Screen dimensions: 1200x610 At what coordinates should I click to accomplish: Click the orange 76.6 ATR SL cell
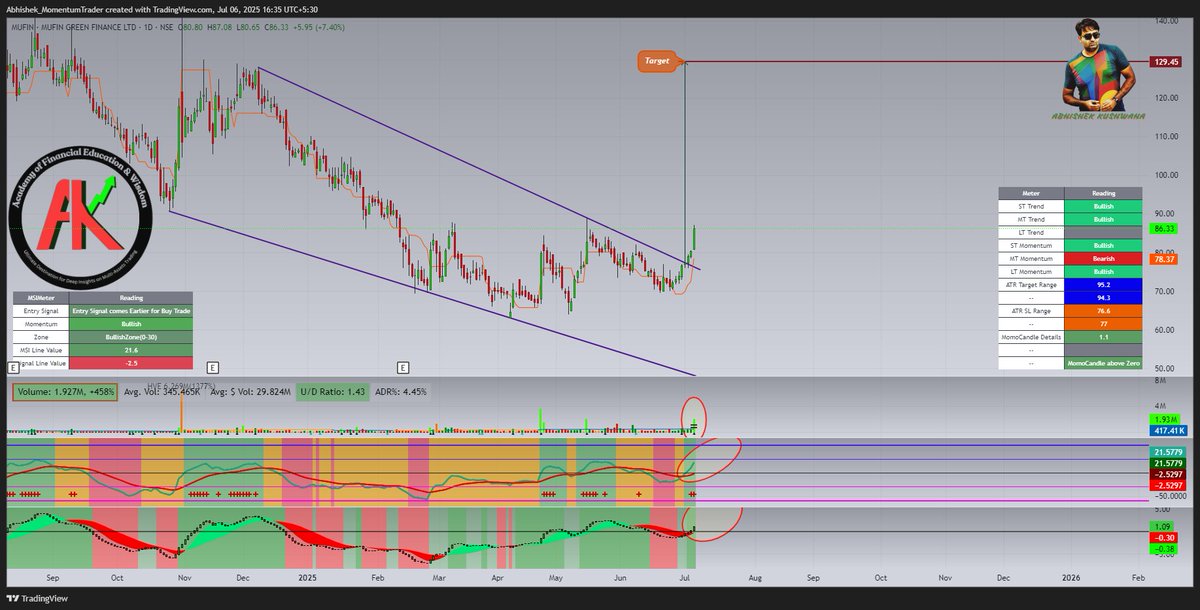pos(1103,311)
